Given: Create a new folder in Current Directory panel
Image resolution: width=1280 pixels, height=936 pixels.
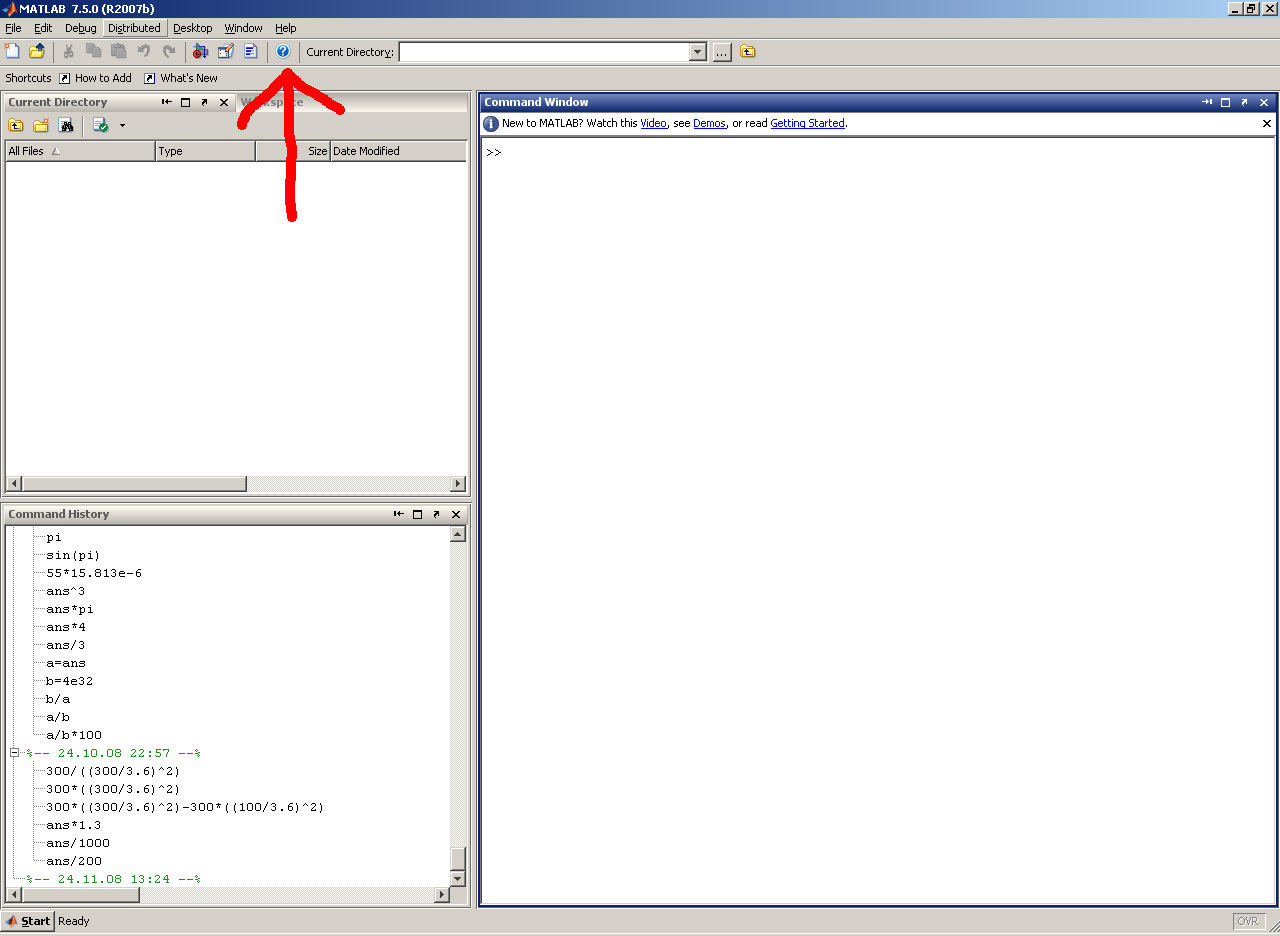Looking at the screenshot, I should (41, 125).
